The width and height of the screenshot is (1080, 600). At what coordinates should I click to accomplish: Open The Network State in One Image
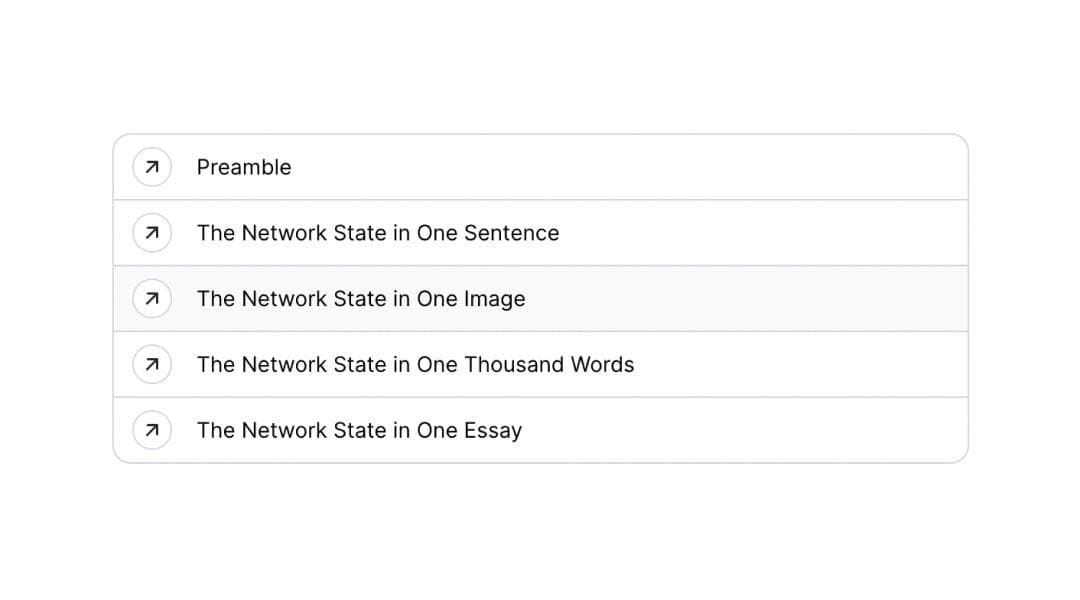click(362, 298)
